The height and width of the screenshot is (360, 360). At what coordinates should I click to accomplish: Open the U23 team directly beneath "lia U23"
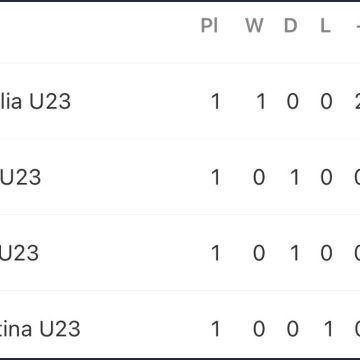tap(20, 177)
